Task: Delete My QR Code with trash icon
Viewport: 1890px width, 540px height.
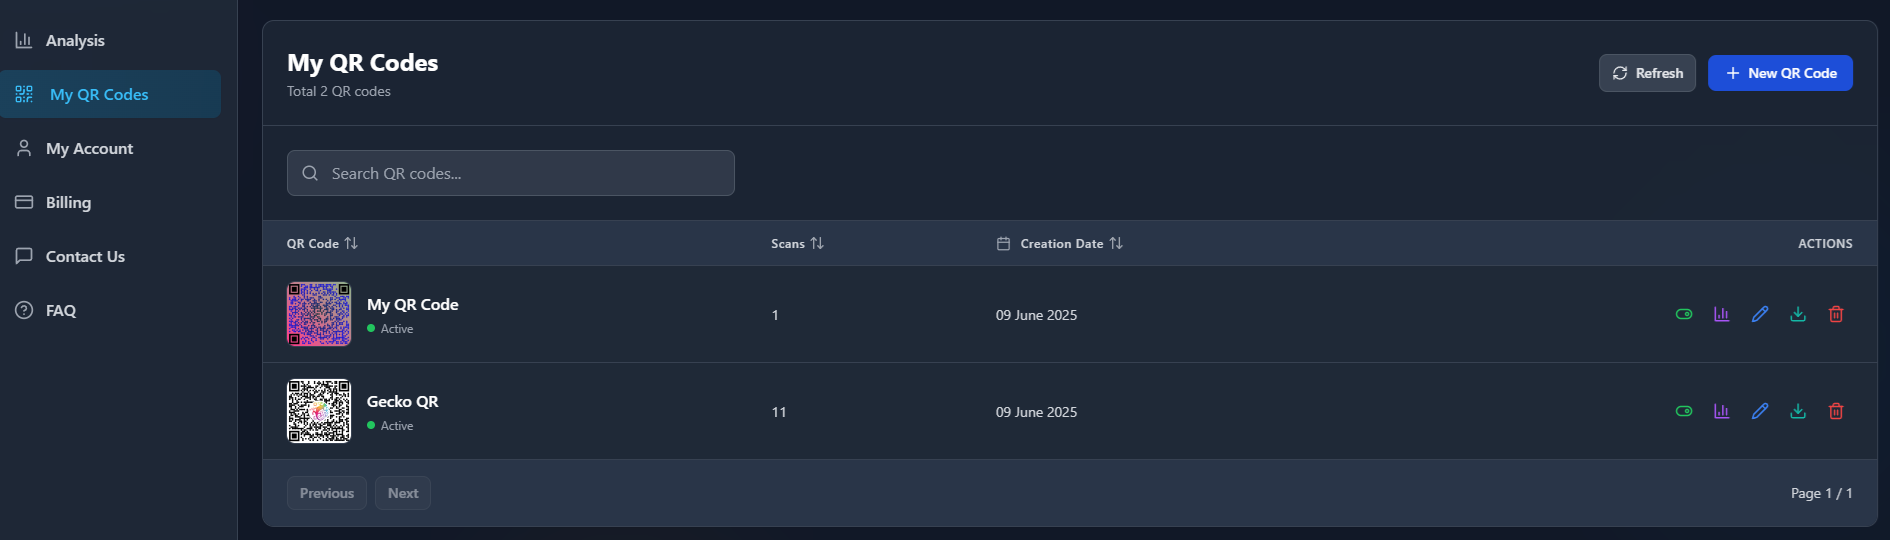Action: 1836,314
